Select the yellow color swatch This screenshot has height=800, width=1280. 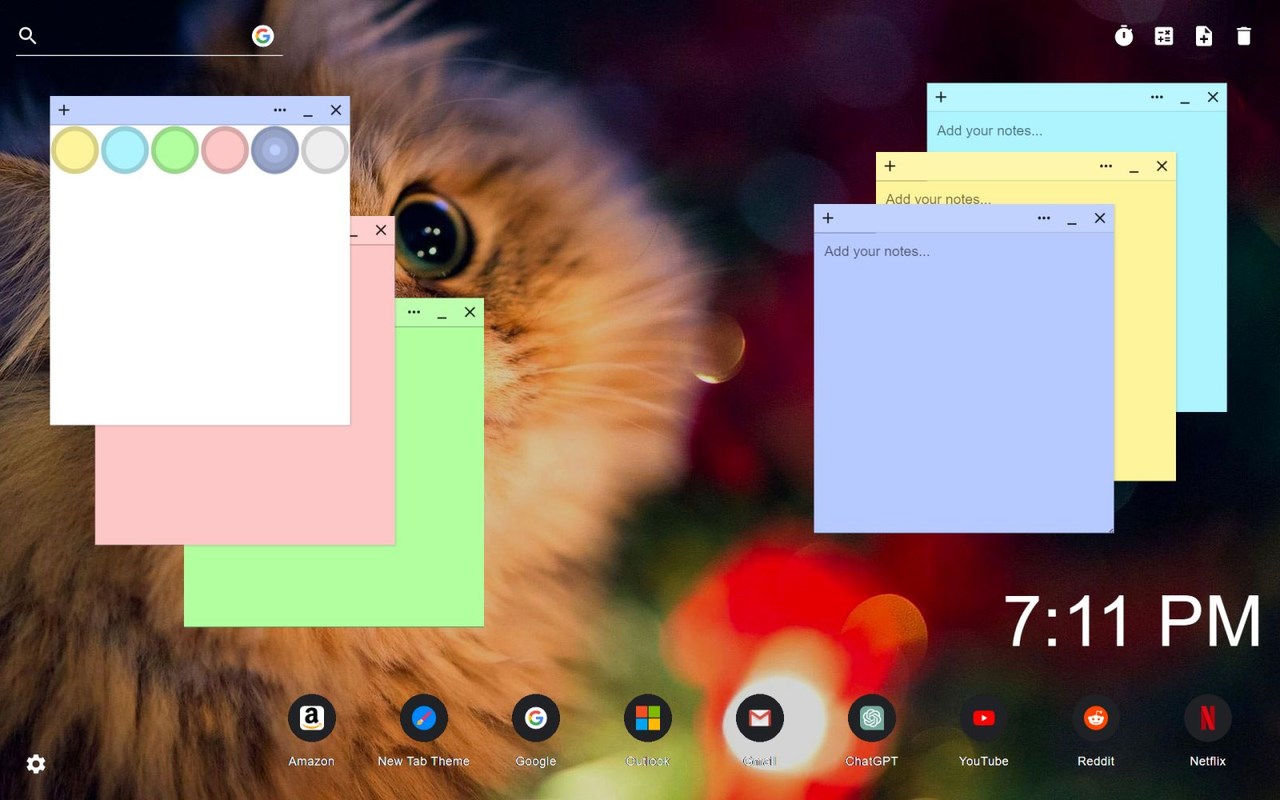[x=75, y=150]
